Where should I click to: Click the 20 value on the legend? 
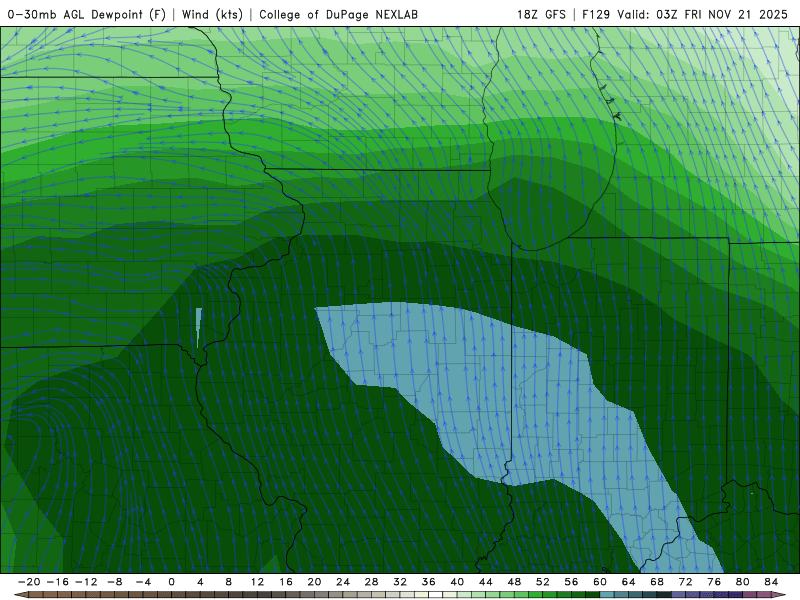point(314,582)
